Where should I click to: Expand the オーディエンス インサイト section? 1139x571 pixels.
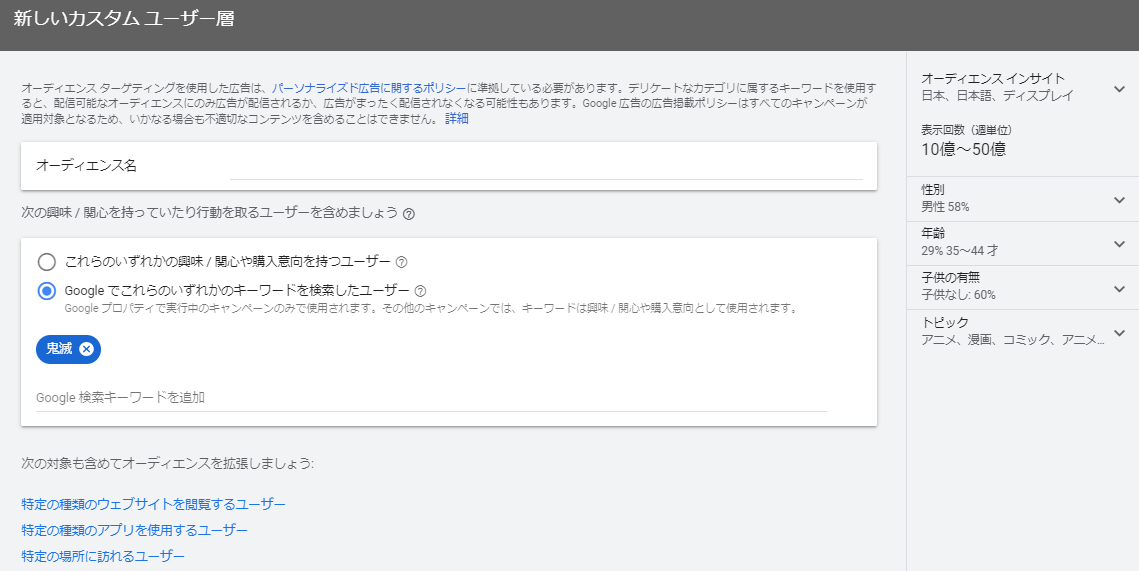point(1119,89)
